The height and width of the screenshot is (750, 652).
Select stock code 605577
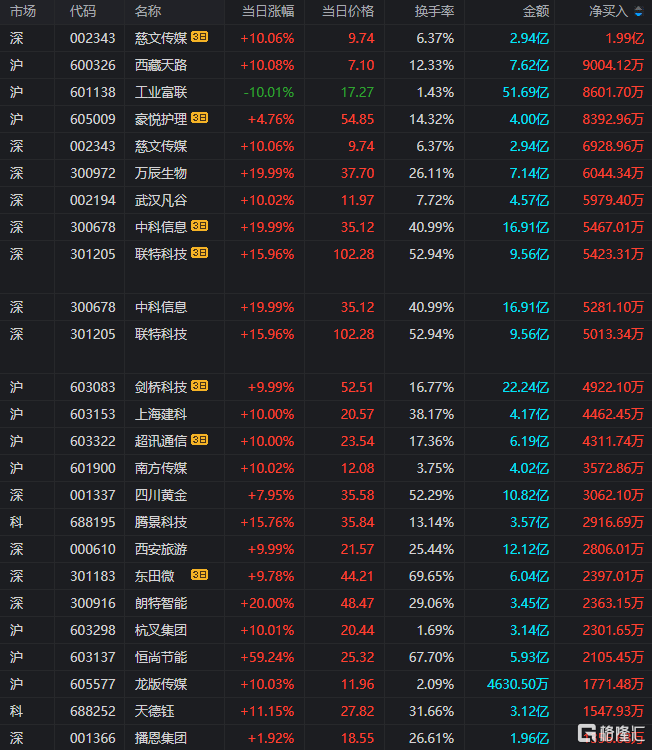(x=93, y=684)
